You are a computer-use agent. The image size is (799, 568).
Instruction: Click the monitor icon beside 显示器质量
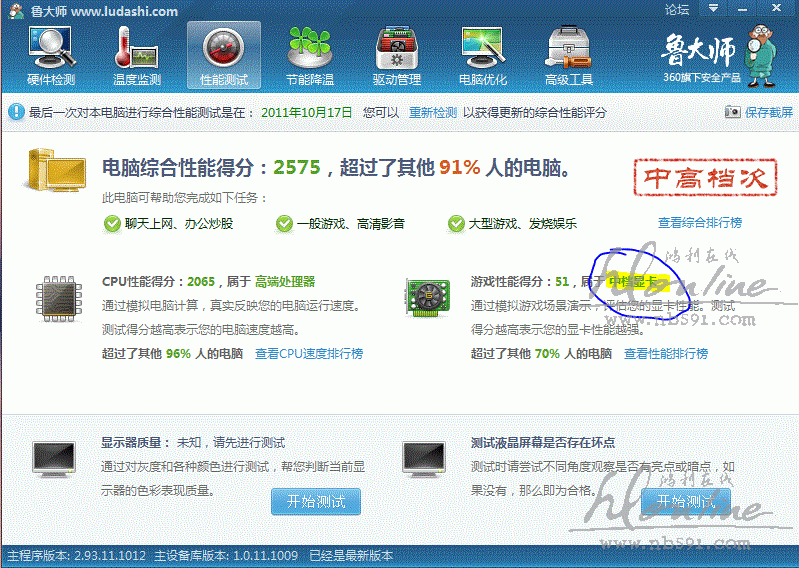(54, 459)
